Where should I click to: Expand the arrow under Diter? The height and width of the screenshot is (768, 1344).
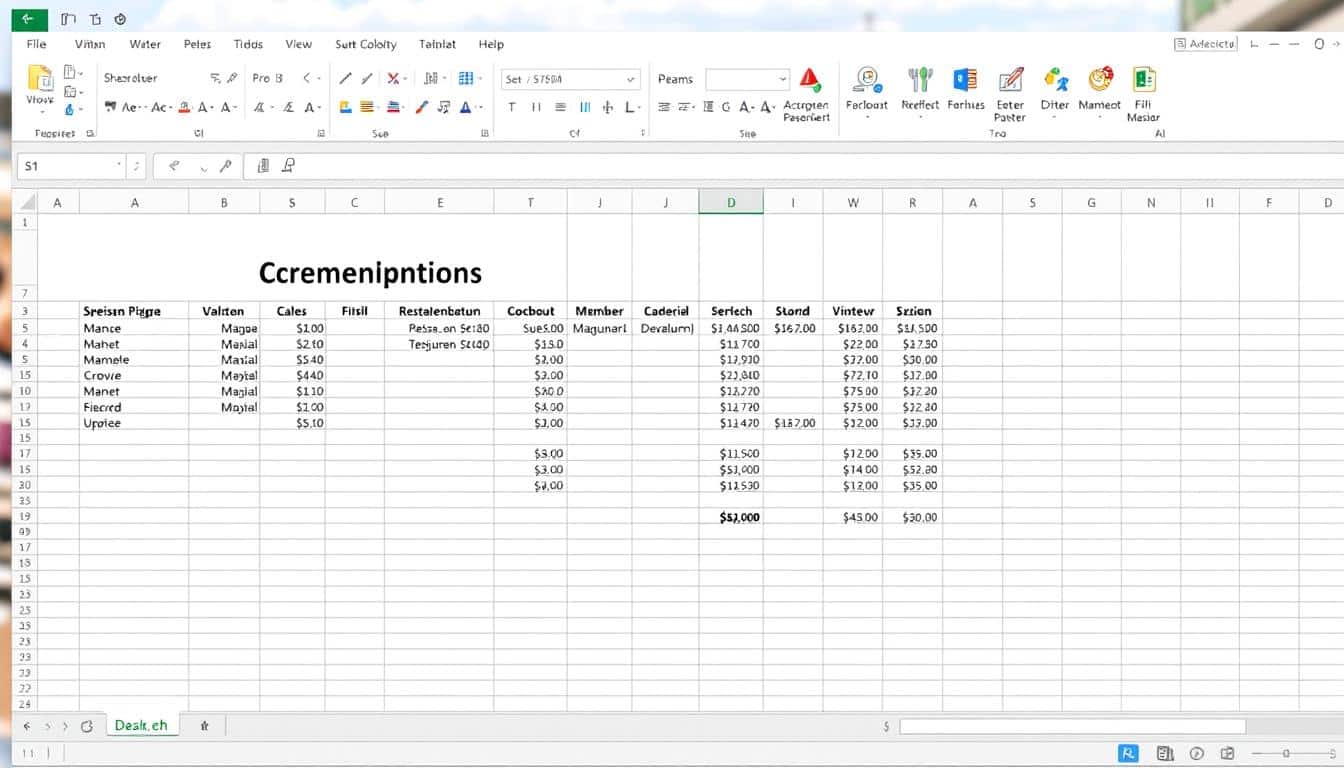pos(1055,118)
